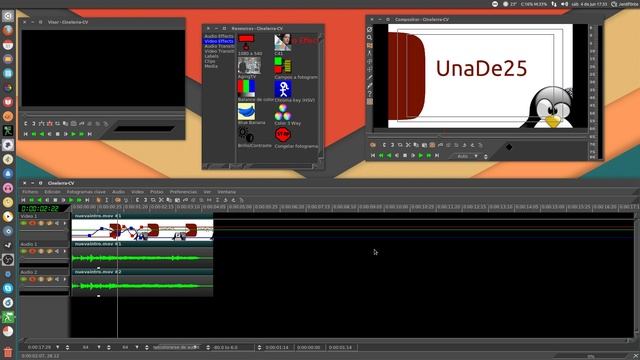This screenshot has width=640, height=360.
Task: Jump to start using the main toolbar rewind-to-start button
Action: [23, 200]
